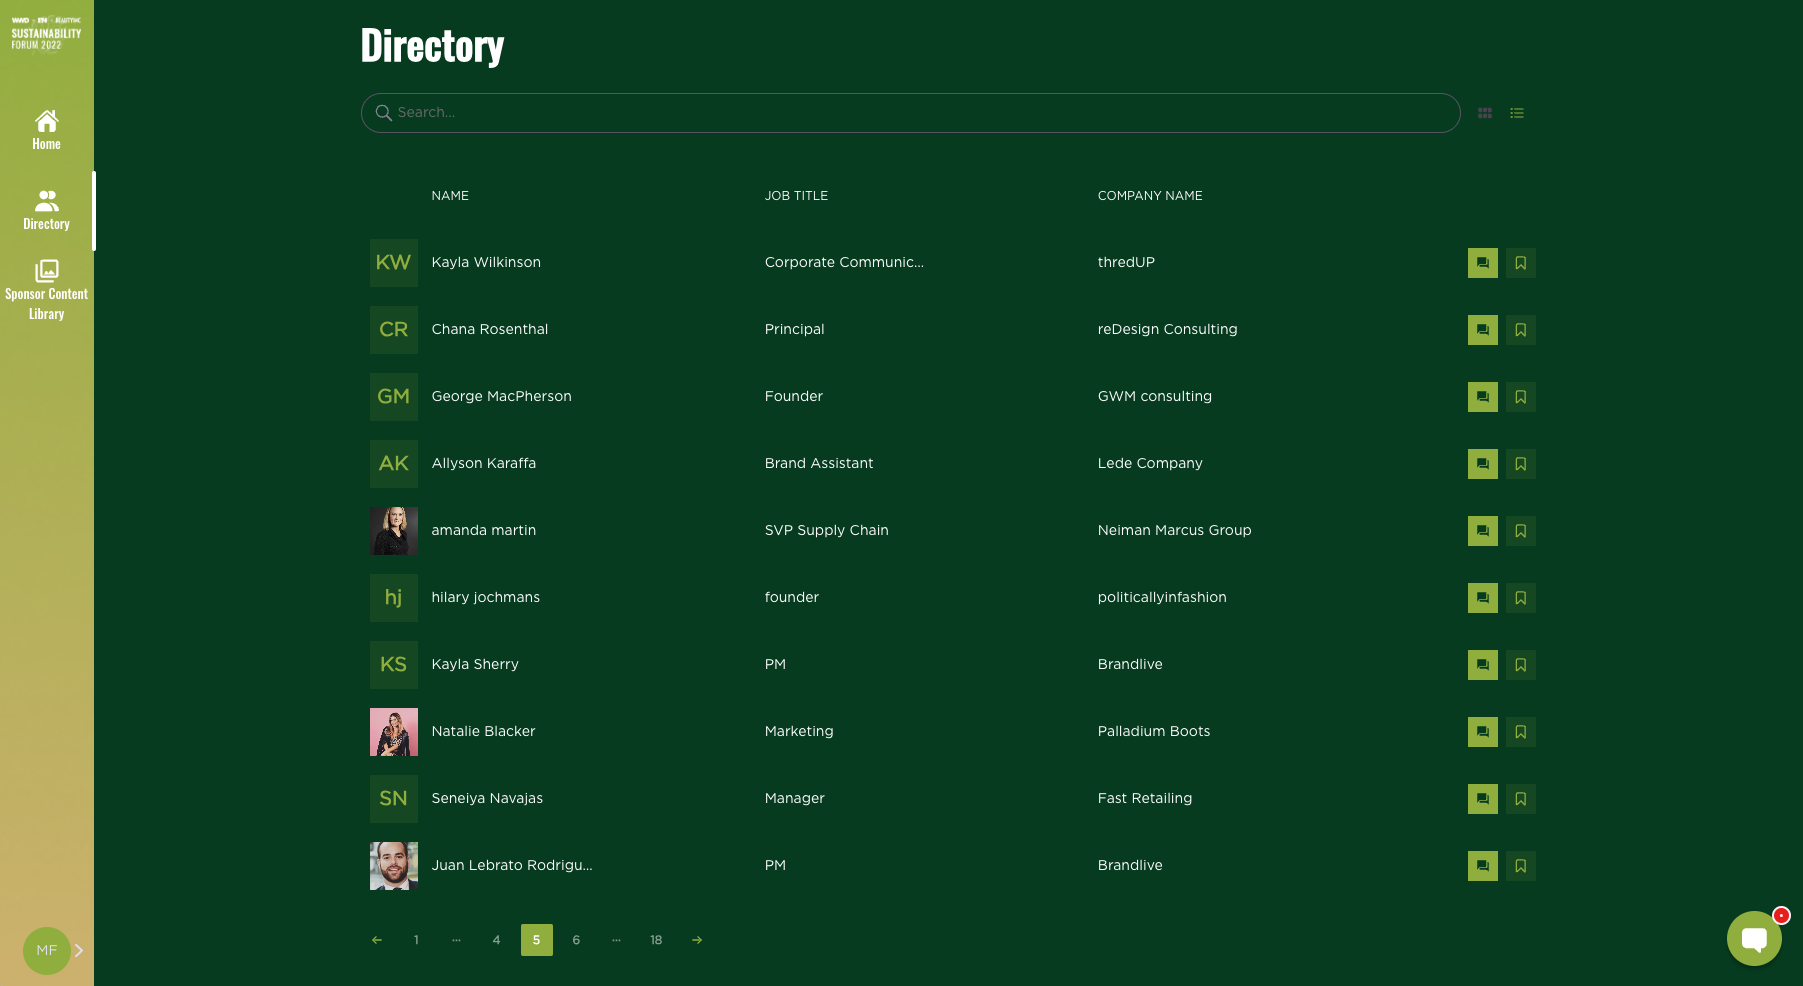1803x986 pixels.
Task: Open Natalie Blacker's profile photo
Action: point(394,732)
